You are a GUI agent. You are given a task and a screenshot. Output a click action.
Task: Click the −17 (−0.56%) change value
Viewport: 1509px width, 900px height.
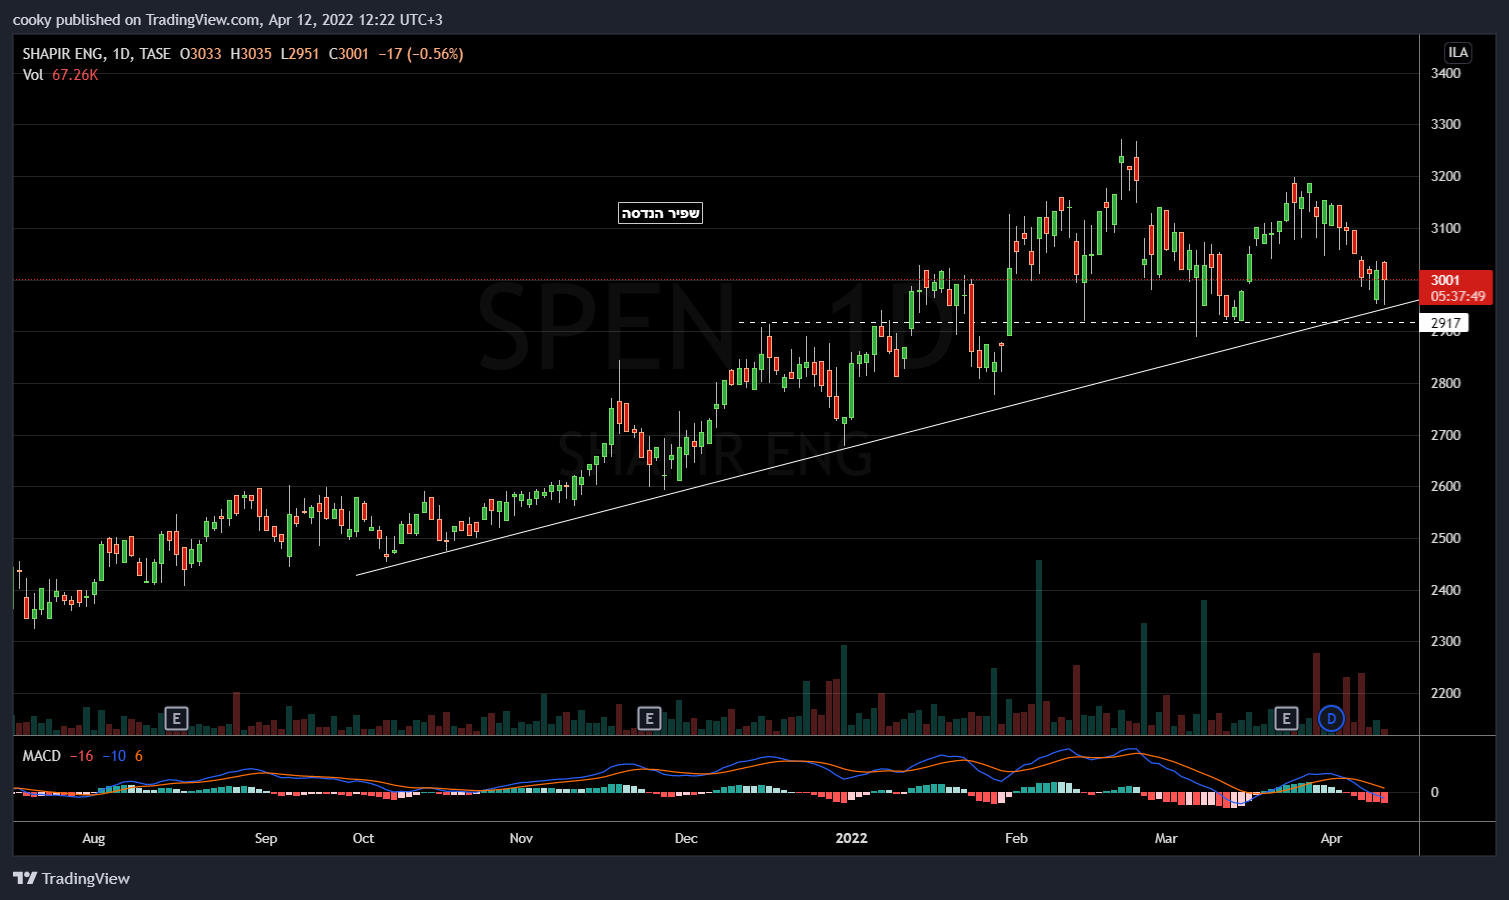click(421, 54)
